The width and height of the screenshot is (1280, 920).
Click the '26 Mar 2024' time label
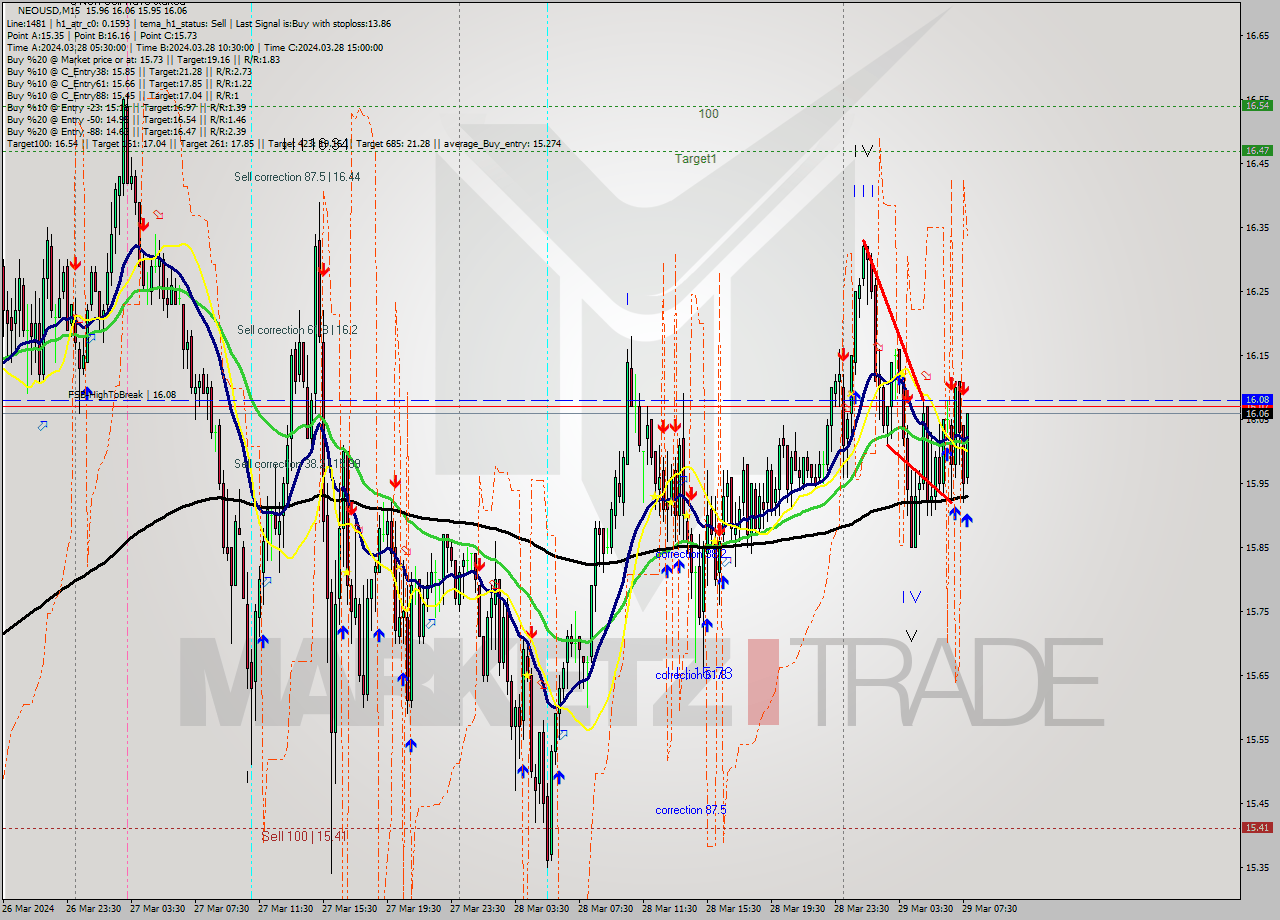pos(28,909)
